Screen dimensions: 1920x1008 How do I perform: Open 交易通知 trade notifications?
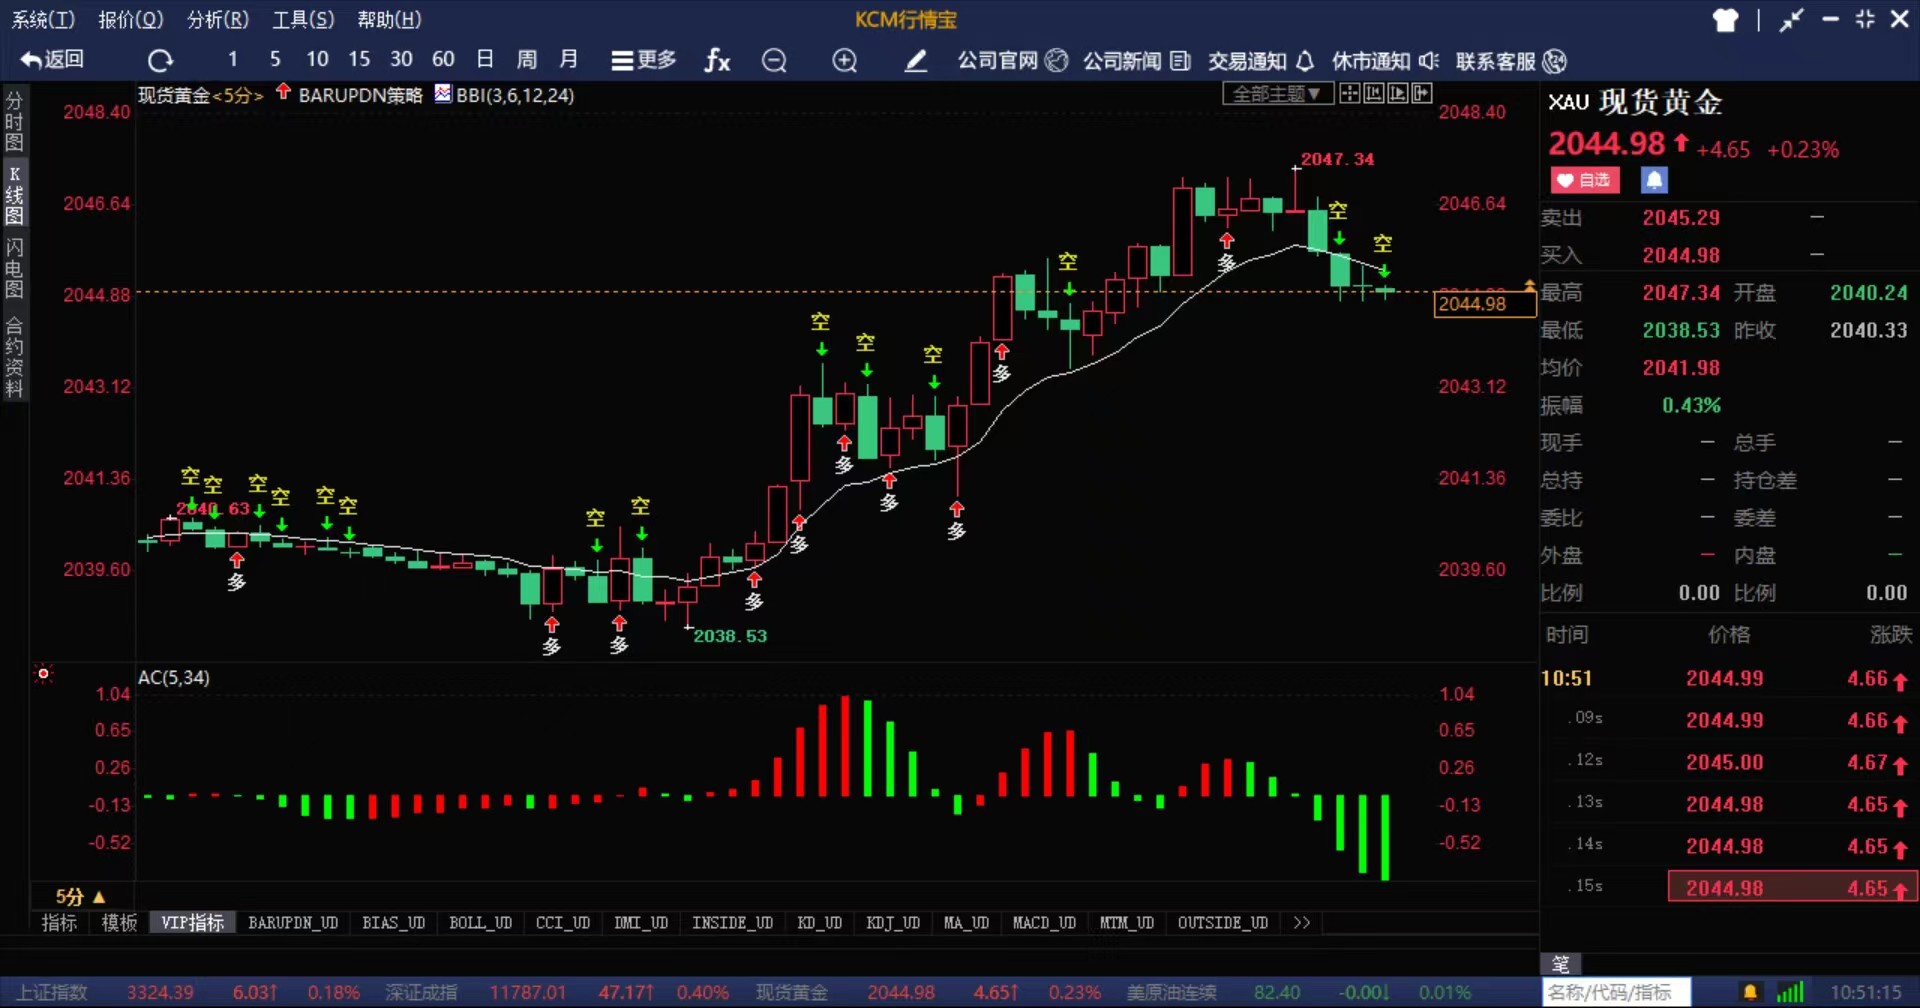click(1261, 61)
